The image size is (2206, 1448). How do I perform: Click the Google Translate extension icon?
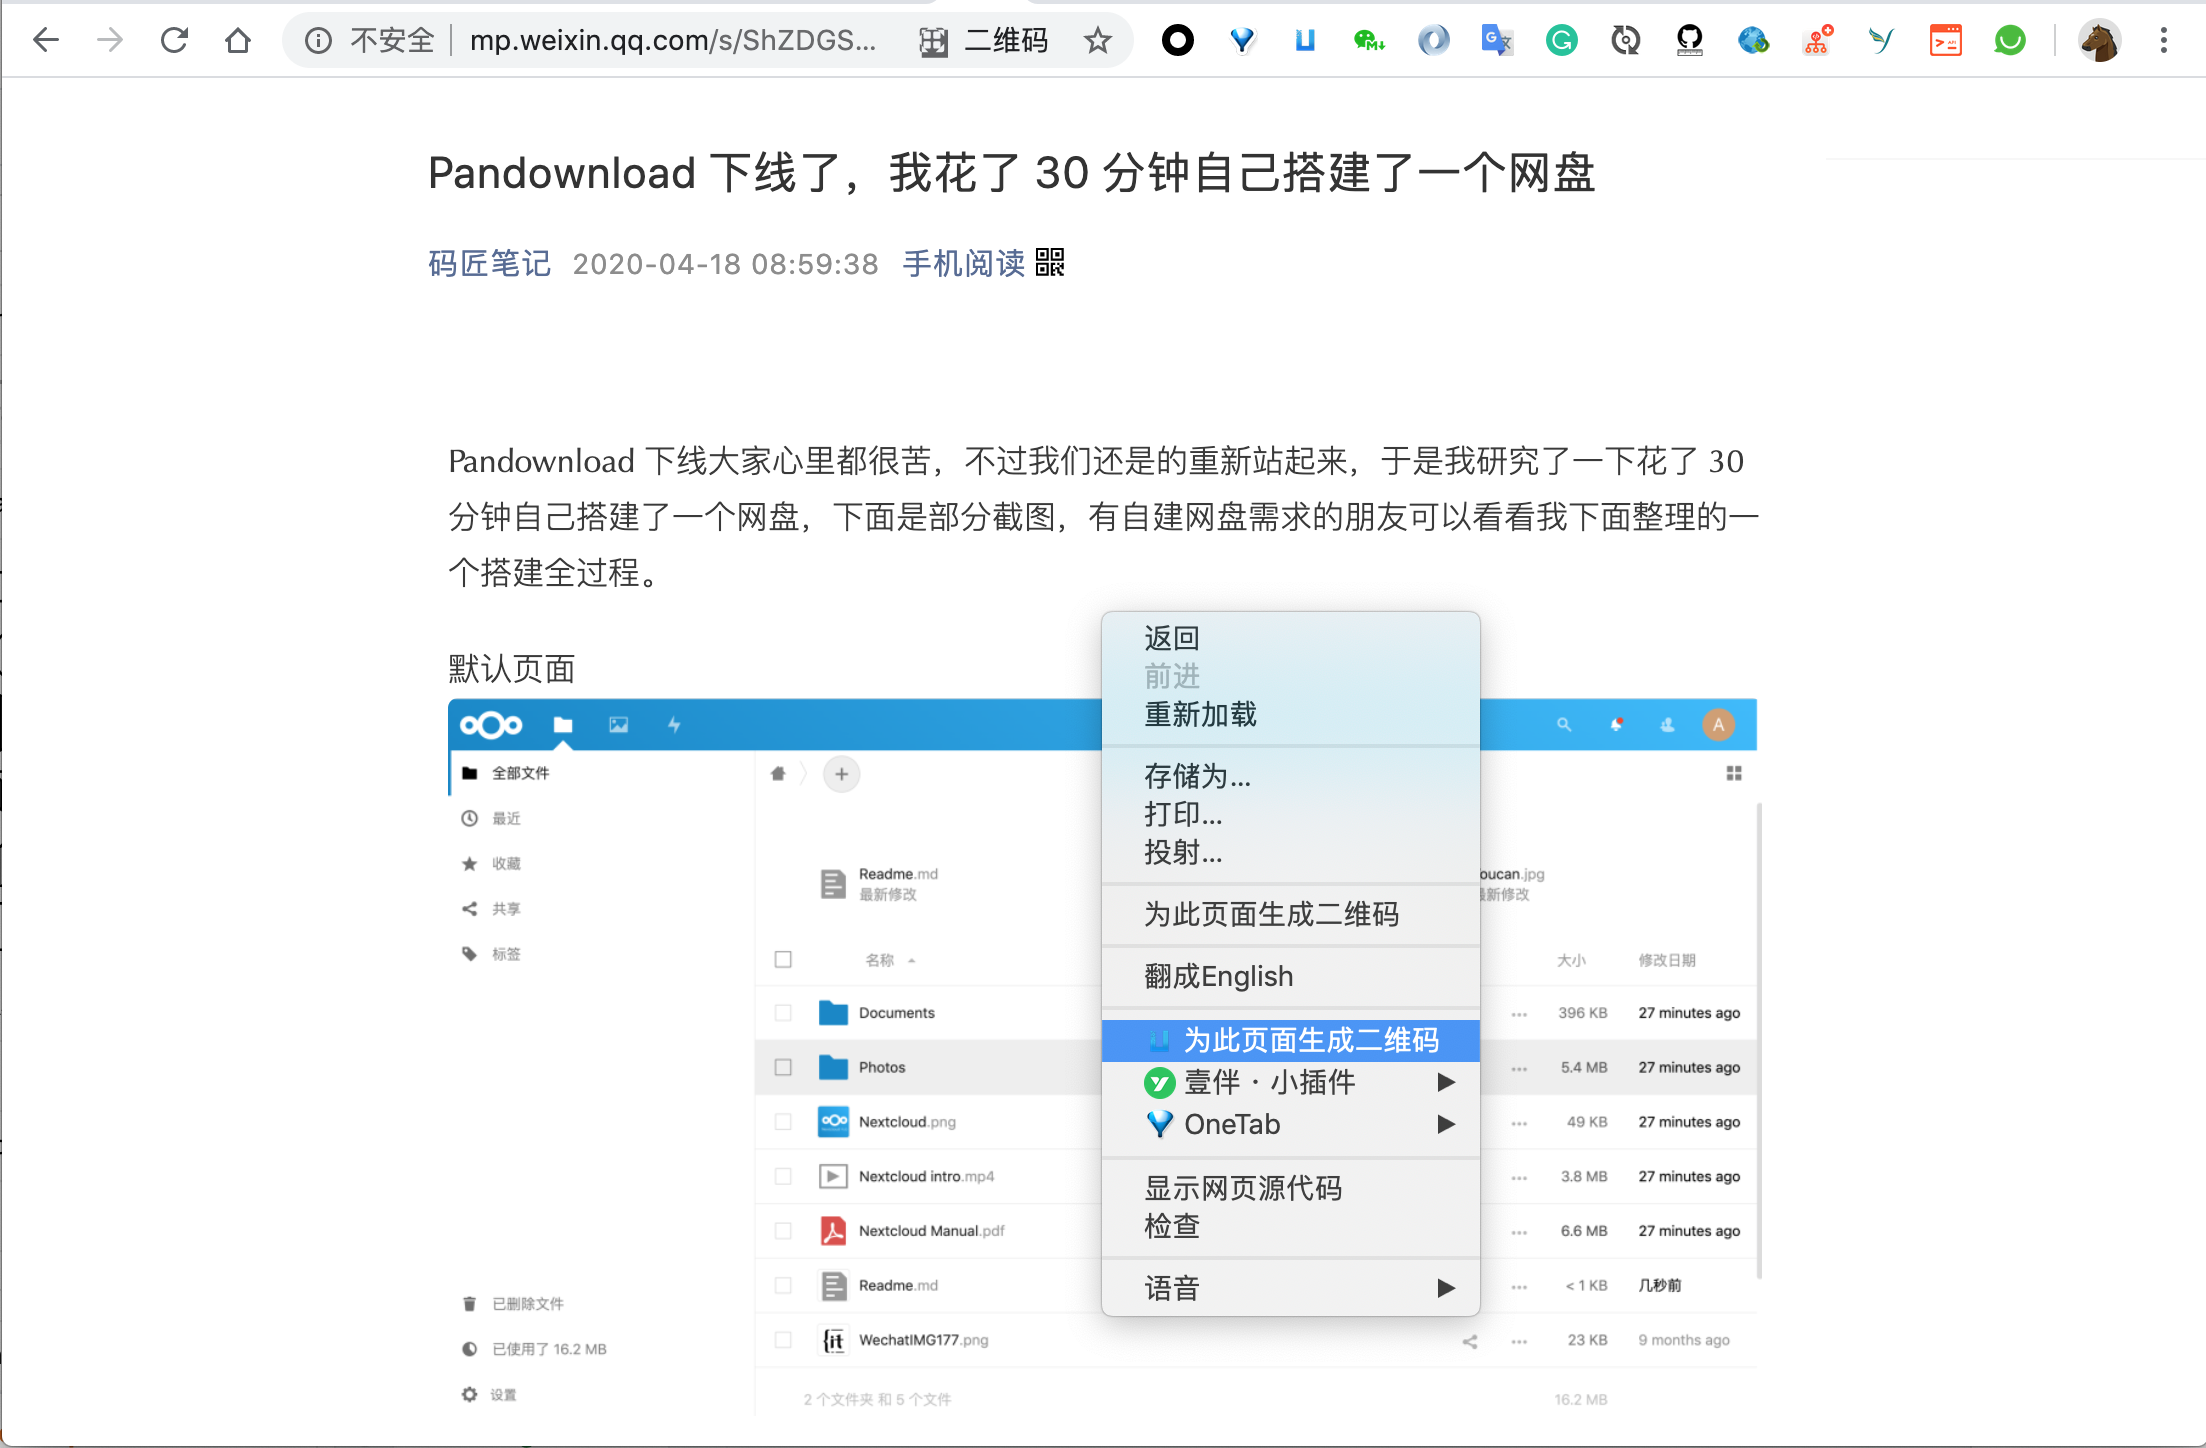[1497, 40]
